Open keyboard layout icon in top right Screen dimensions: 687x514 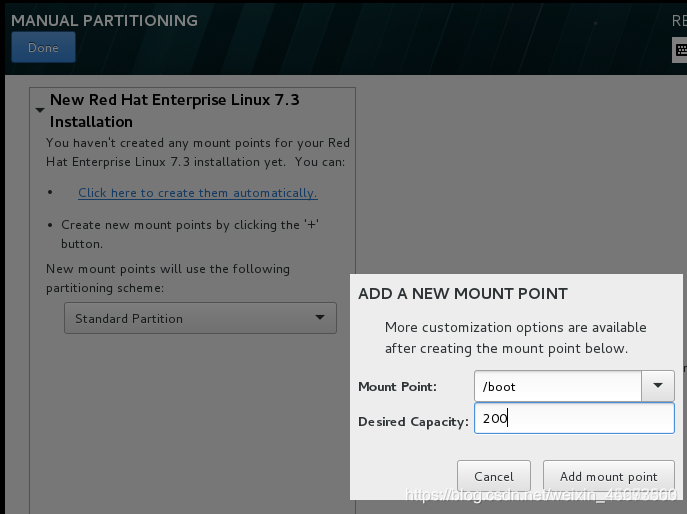click(680, 50)
